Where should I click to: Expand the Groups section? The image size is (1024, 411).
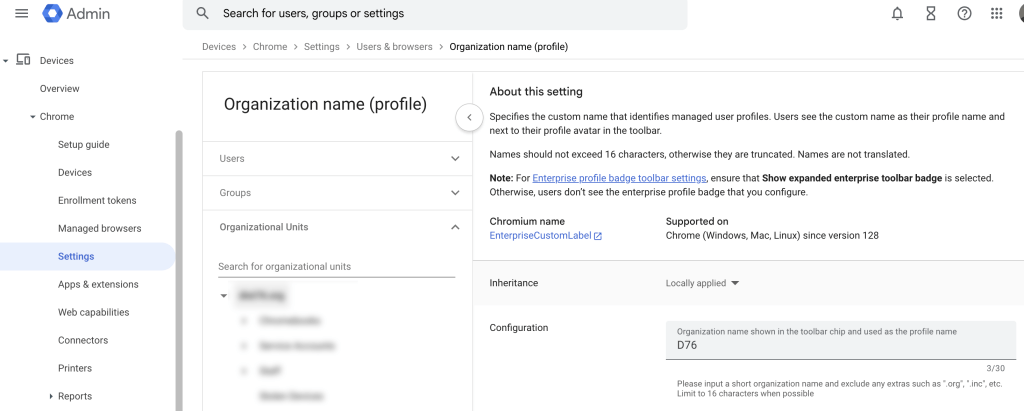[455, 193]
